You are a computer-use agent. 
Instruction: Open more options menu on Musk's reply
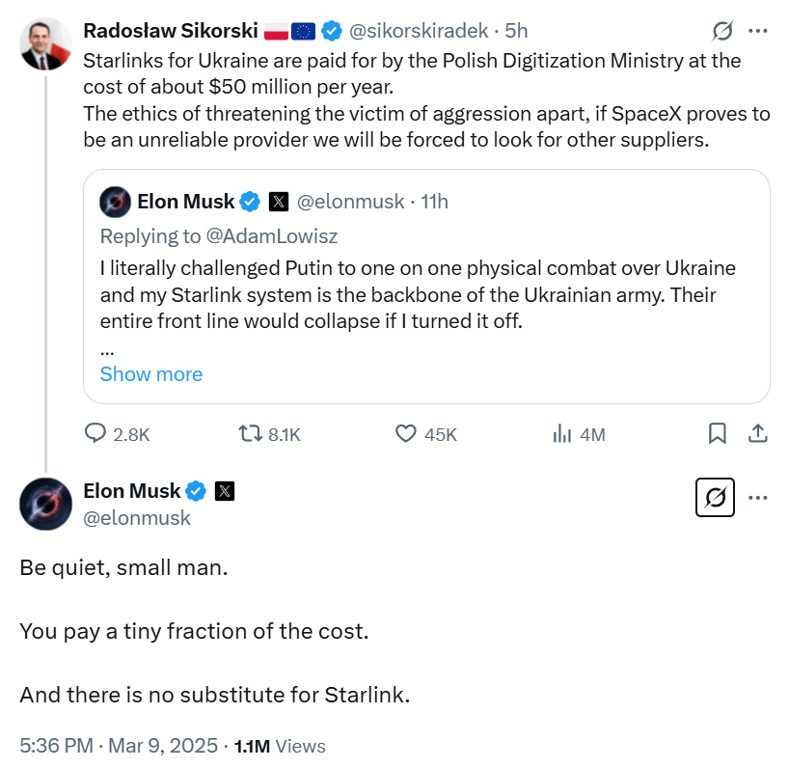(758, 497)
